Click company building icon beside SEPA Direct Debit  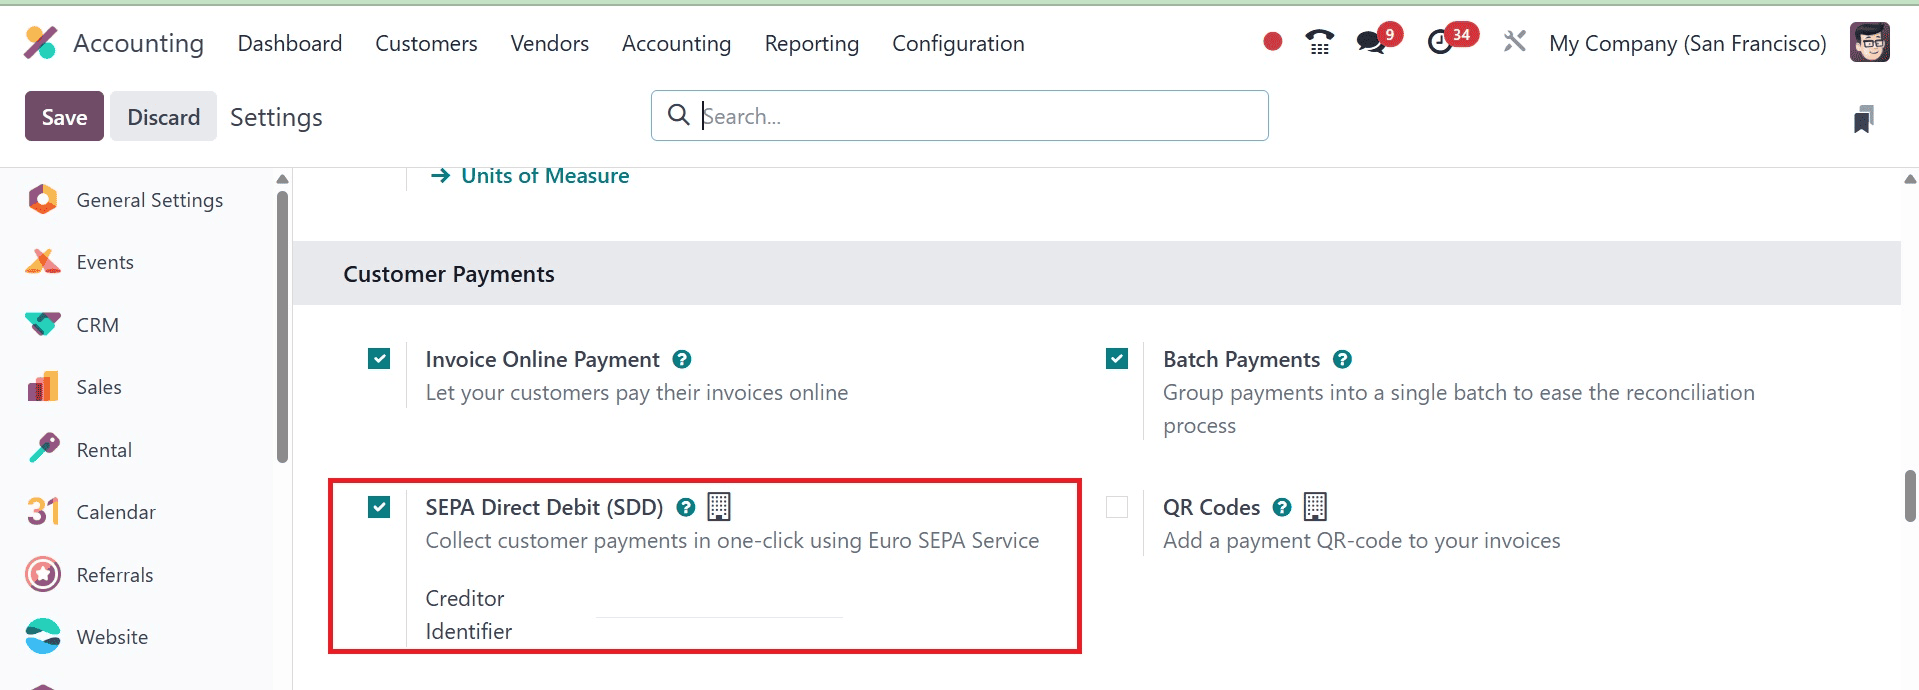719,507
